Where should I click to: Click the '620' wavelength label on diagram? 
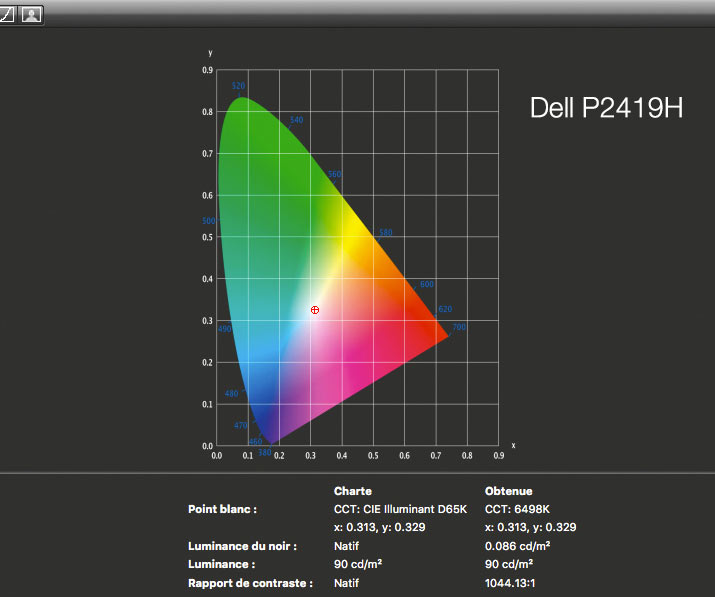(445, 309)
